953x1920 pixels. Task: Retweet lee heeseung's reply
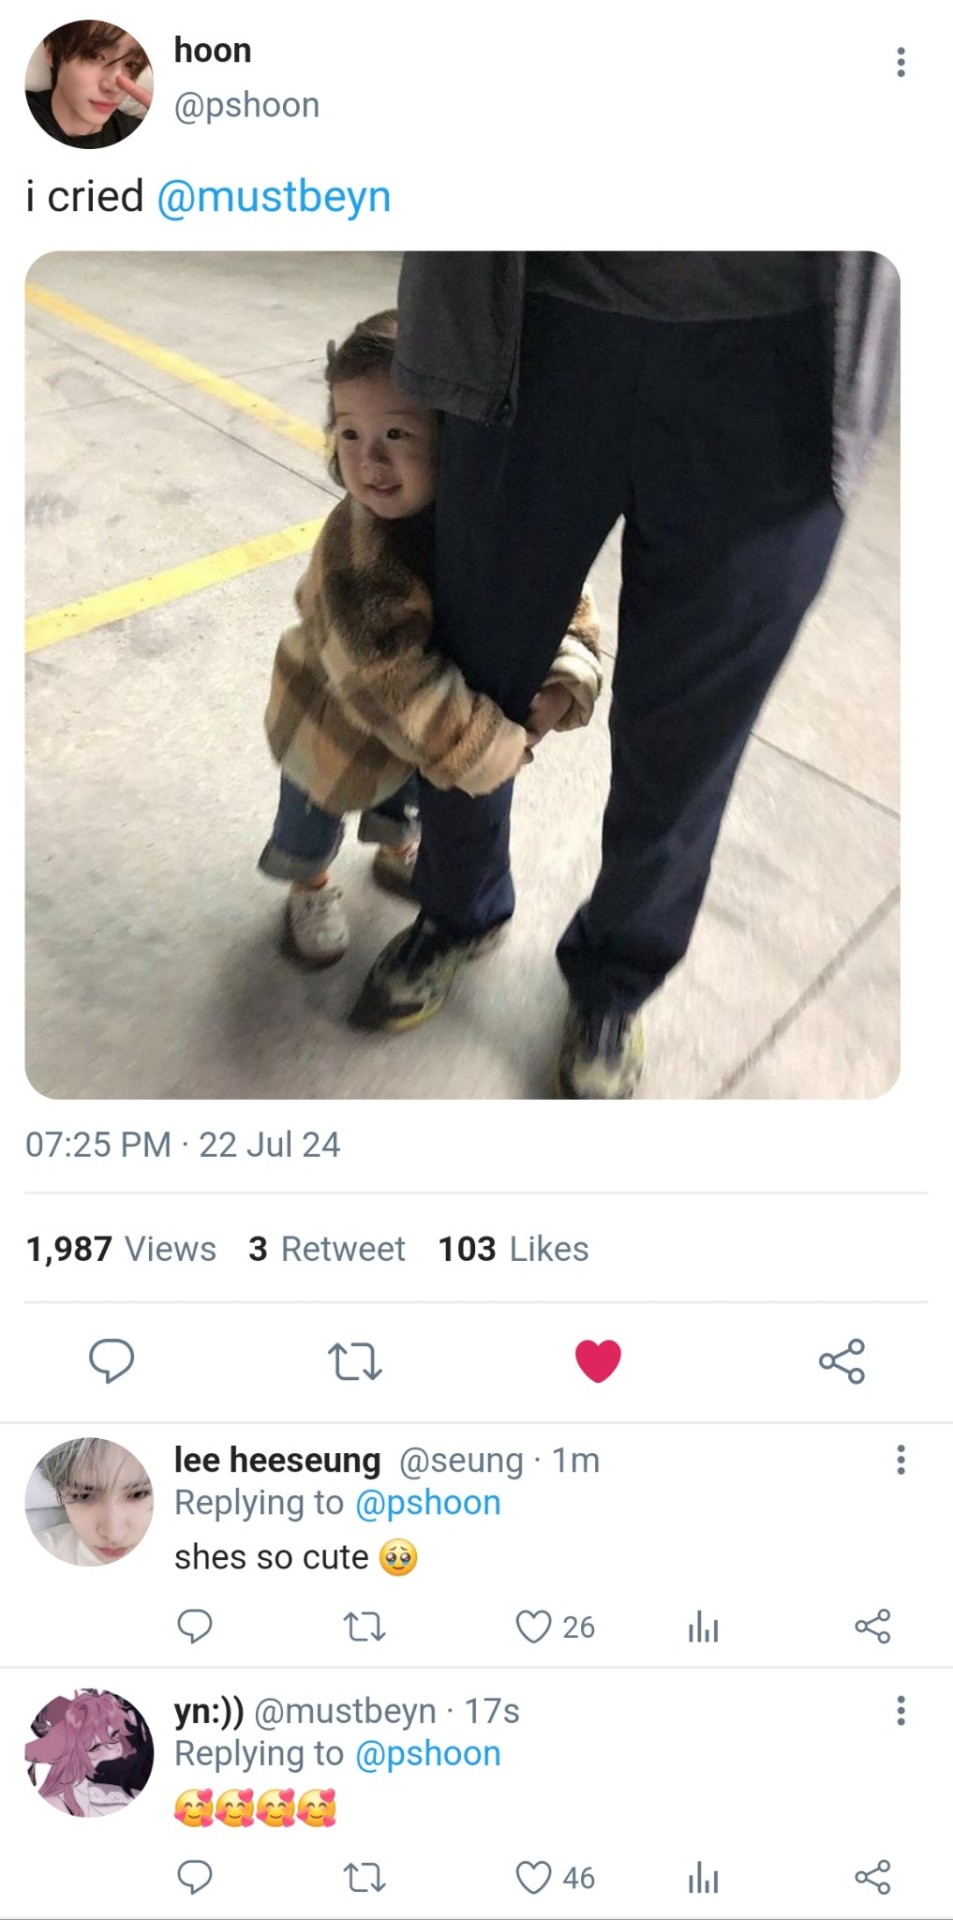[x=365, y=1627]
